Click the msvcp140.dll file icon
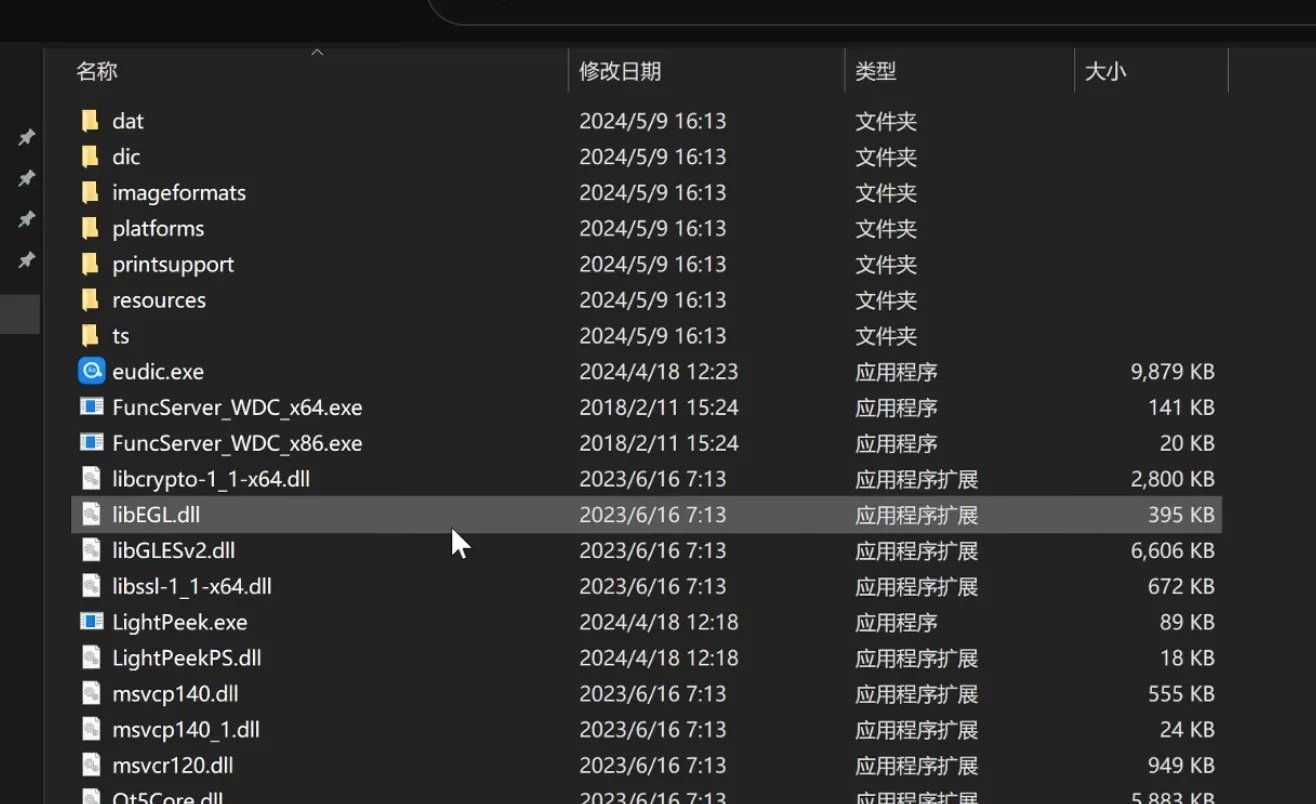The width and height of the screenshot is (1316, 804). click(91, 694)
